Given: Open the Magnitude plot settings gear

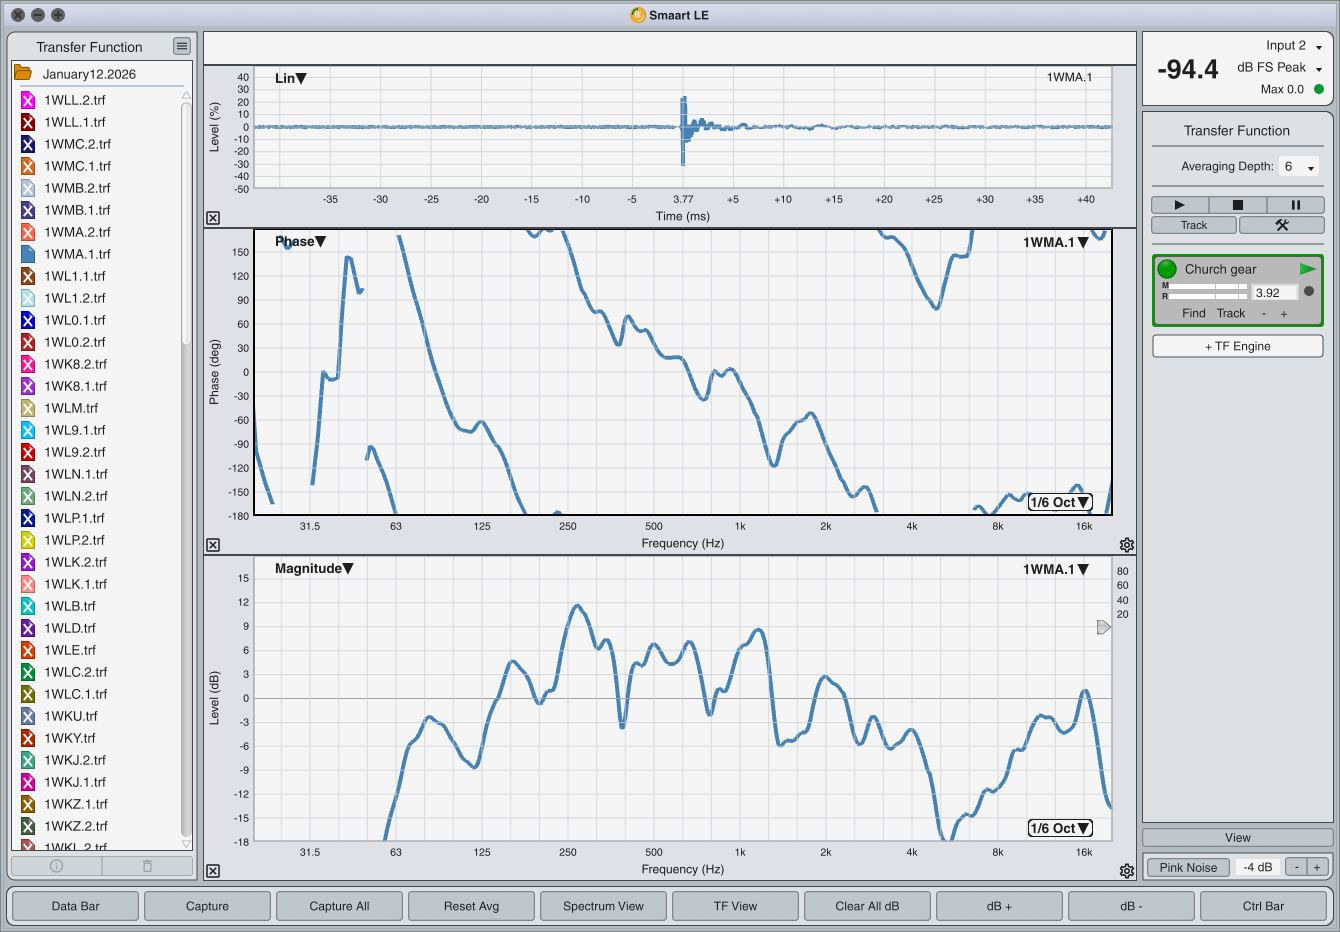Looking at the screenshot, I should 1127,871.
